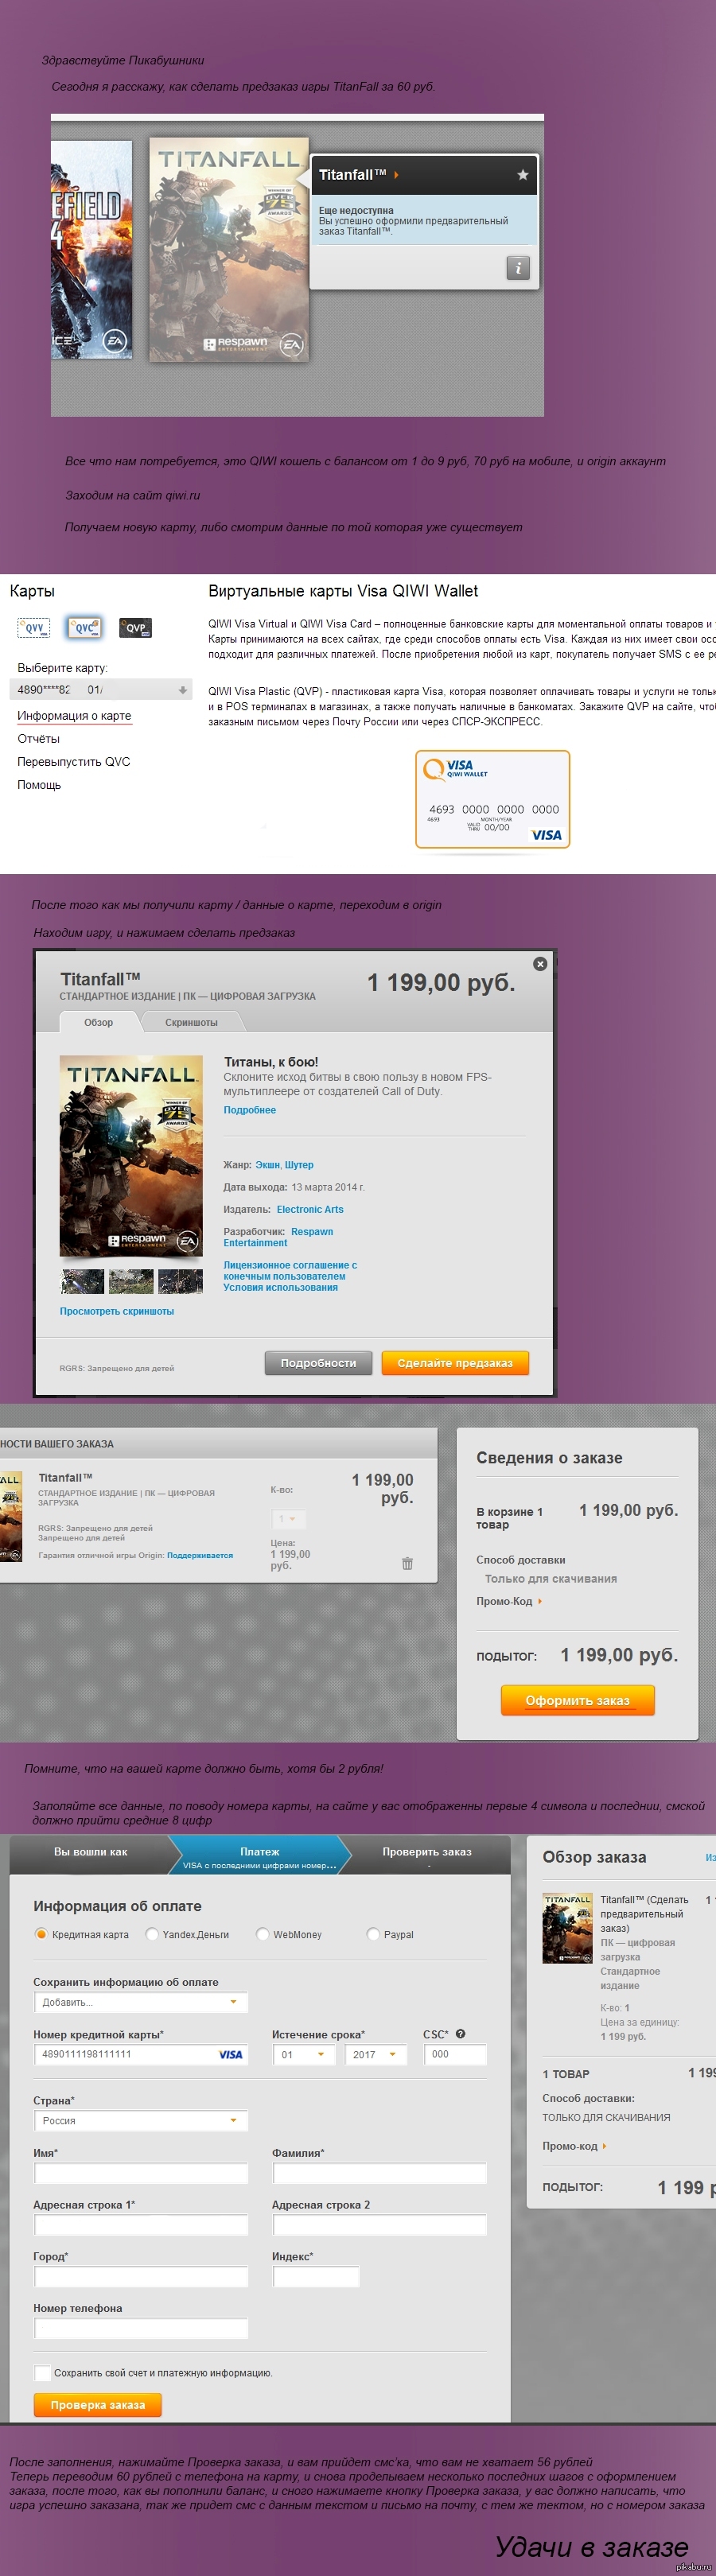The image size is (716, 2576).
Task: Click the info icon under the Titanfall tooltip
Action: pyautogui.click(x=517, y=268)
